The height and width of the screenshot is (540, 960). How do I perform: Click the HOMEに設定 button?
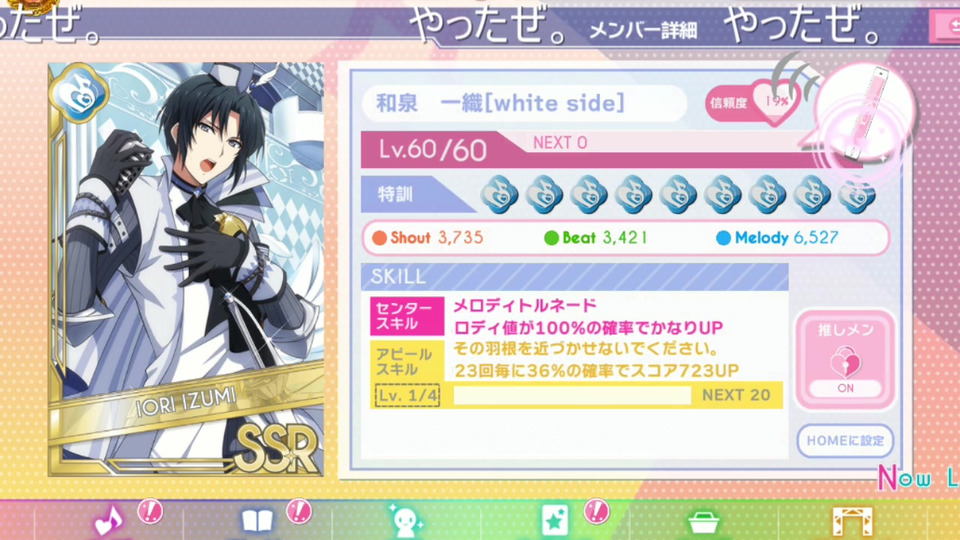click(845, 441)
